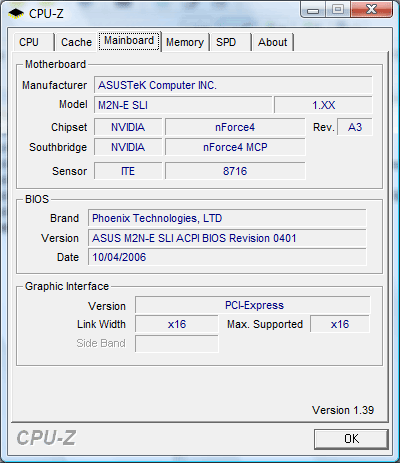
Task: Click the BIOS group title
Action: [37, 199]
